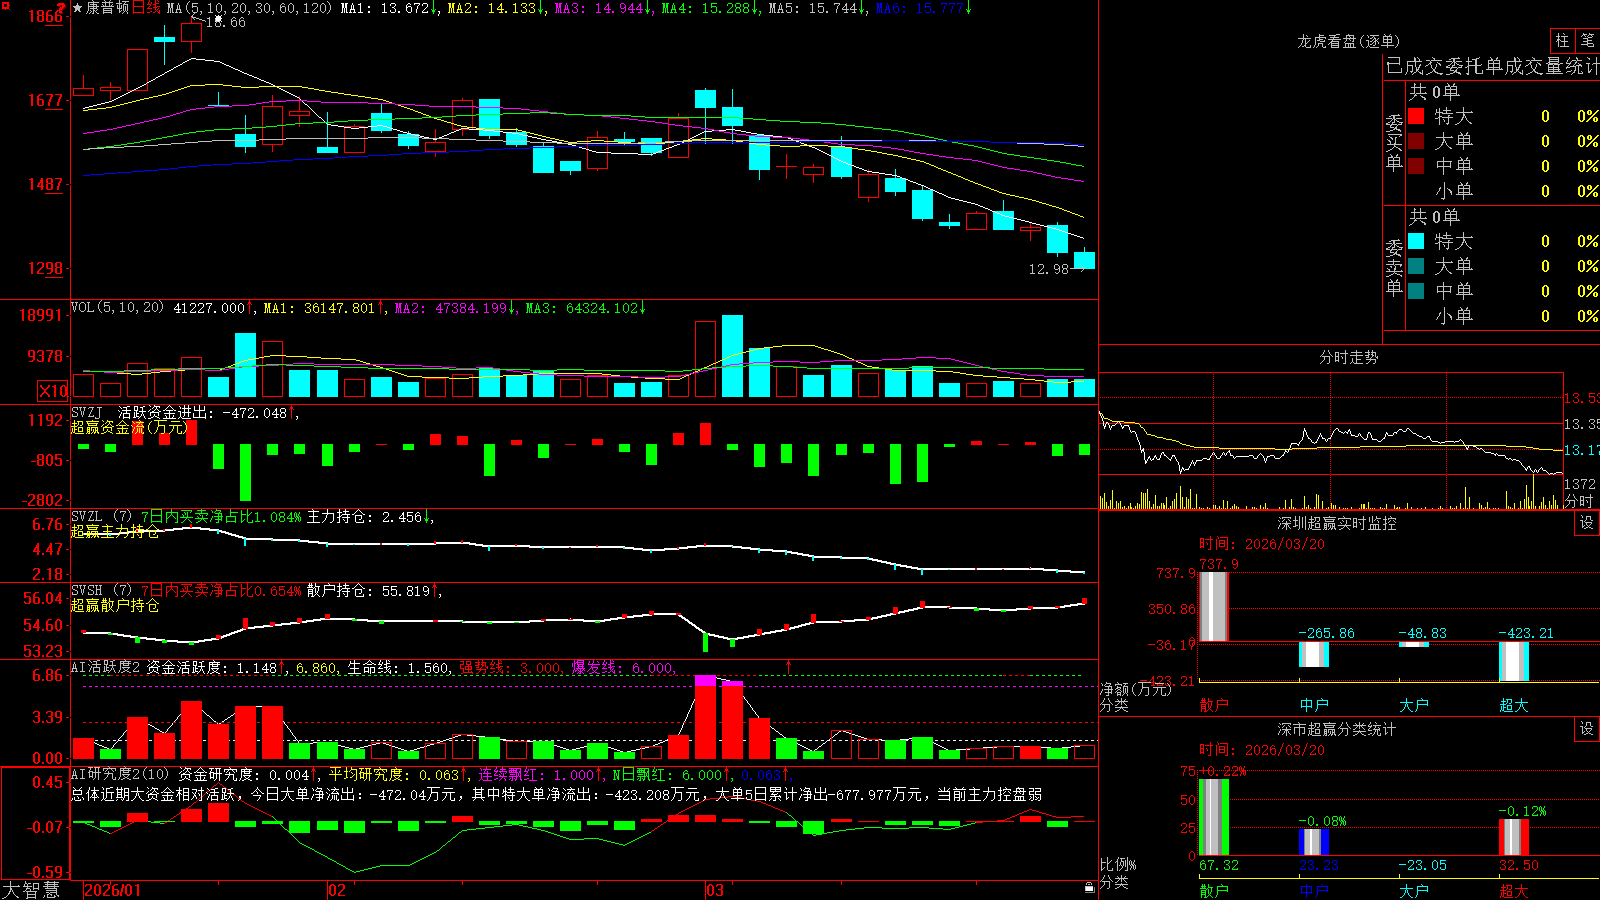Click the SVSH indicator name

pos(87,590)
